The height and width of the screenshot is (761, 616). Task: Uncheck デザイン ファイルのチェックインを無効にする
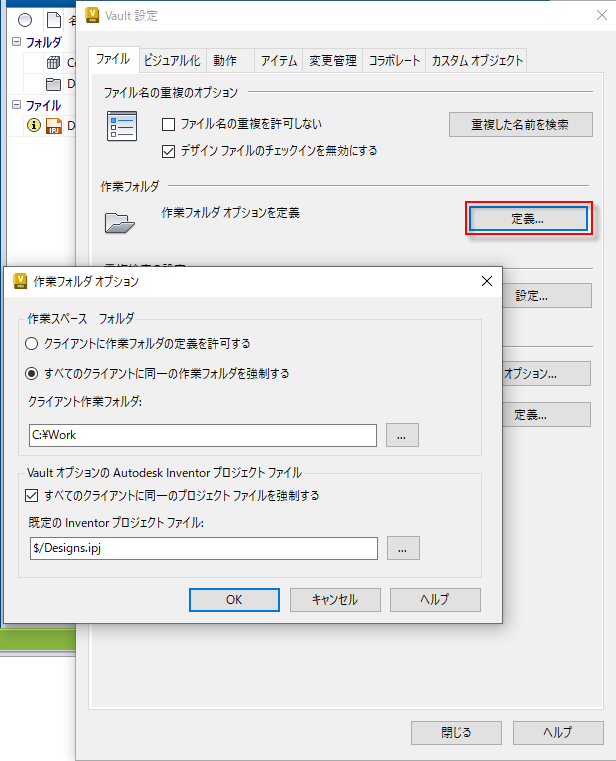168,151
